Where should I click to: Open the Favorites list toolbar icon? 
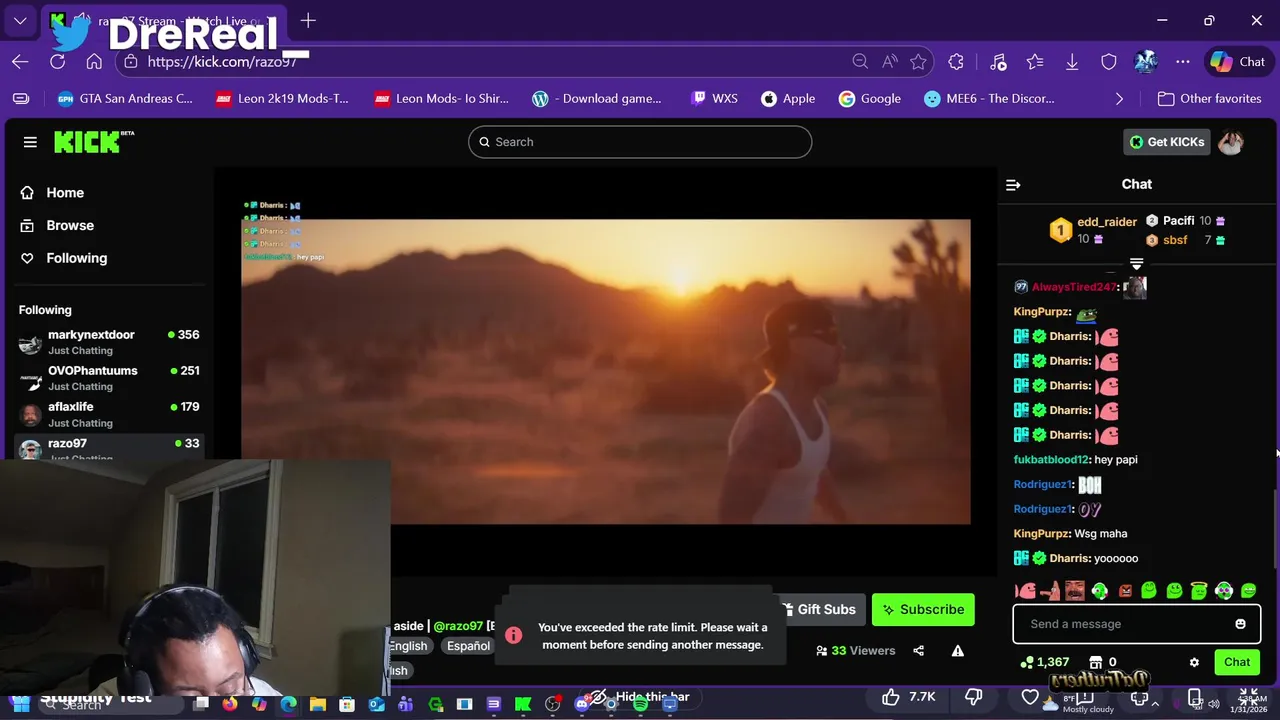tap(1035, 62)
